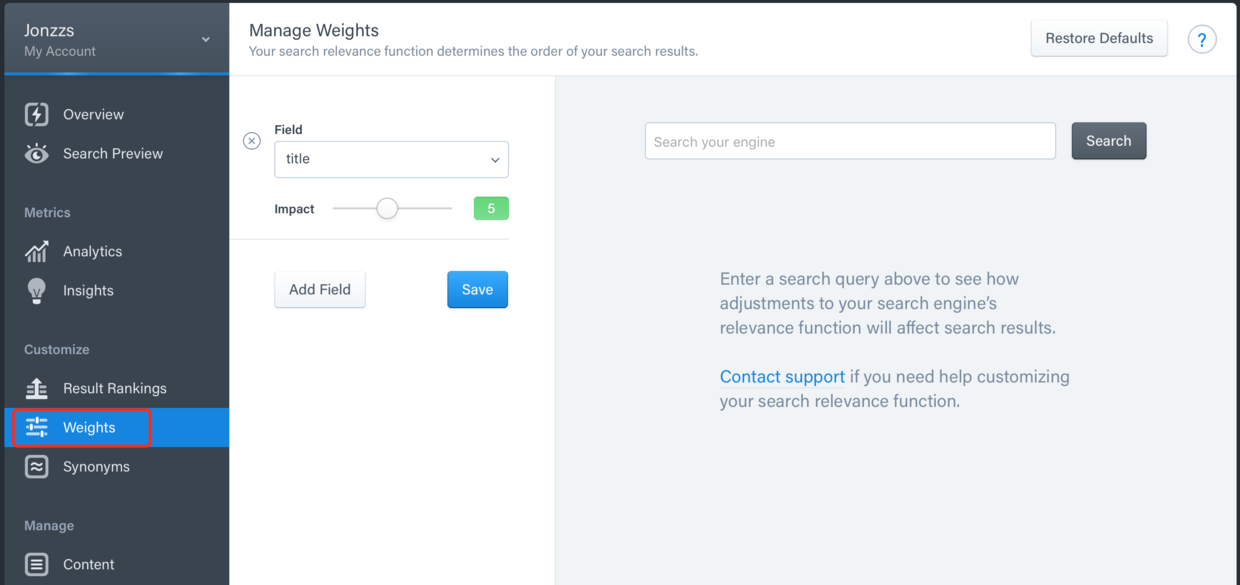This screenshot has width=1240, height=585.
Task: Click the Insights lightbulb icon
Action: tap(37, 291)
